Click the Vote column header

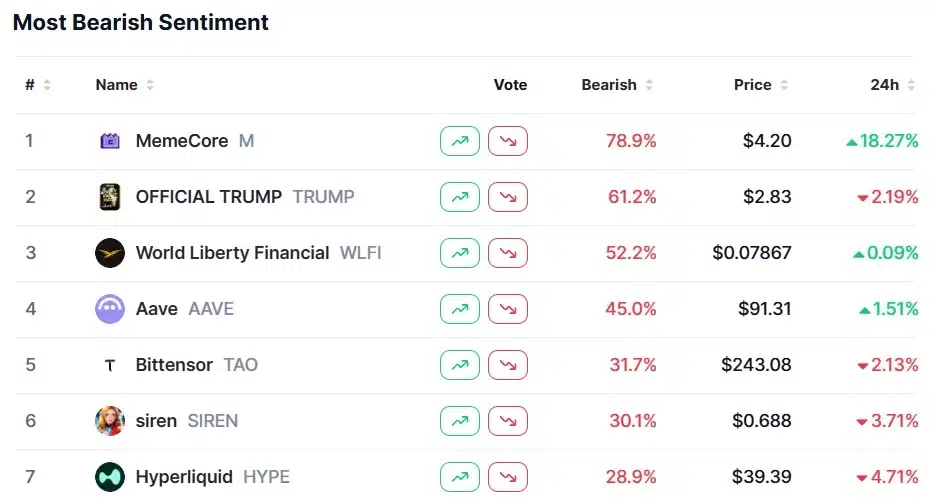[x=510, y=85]
